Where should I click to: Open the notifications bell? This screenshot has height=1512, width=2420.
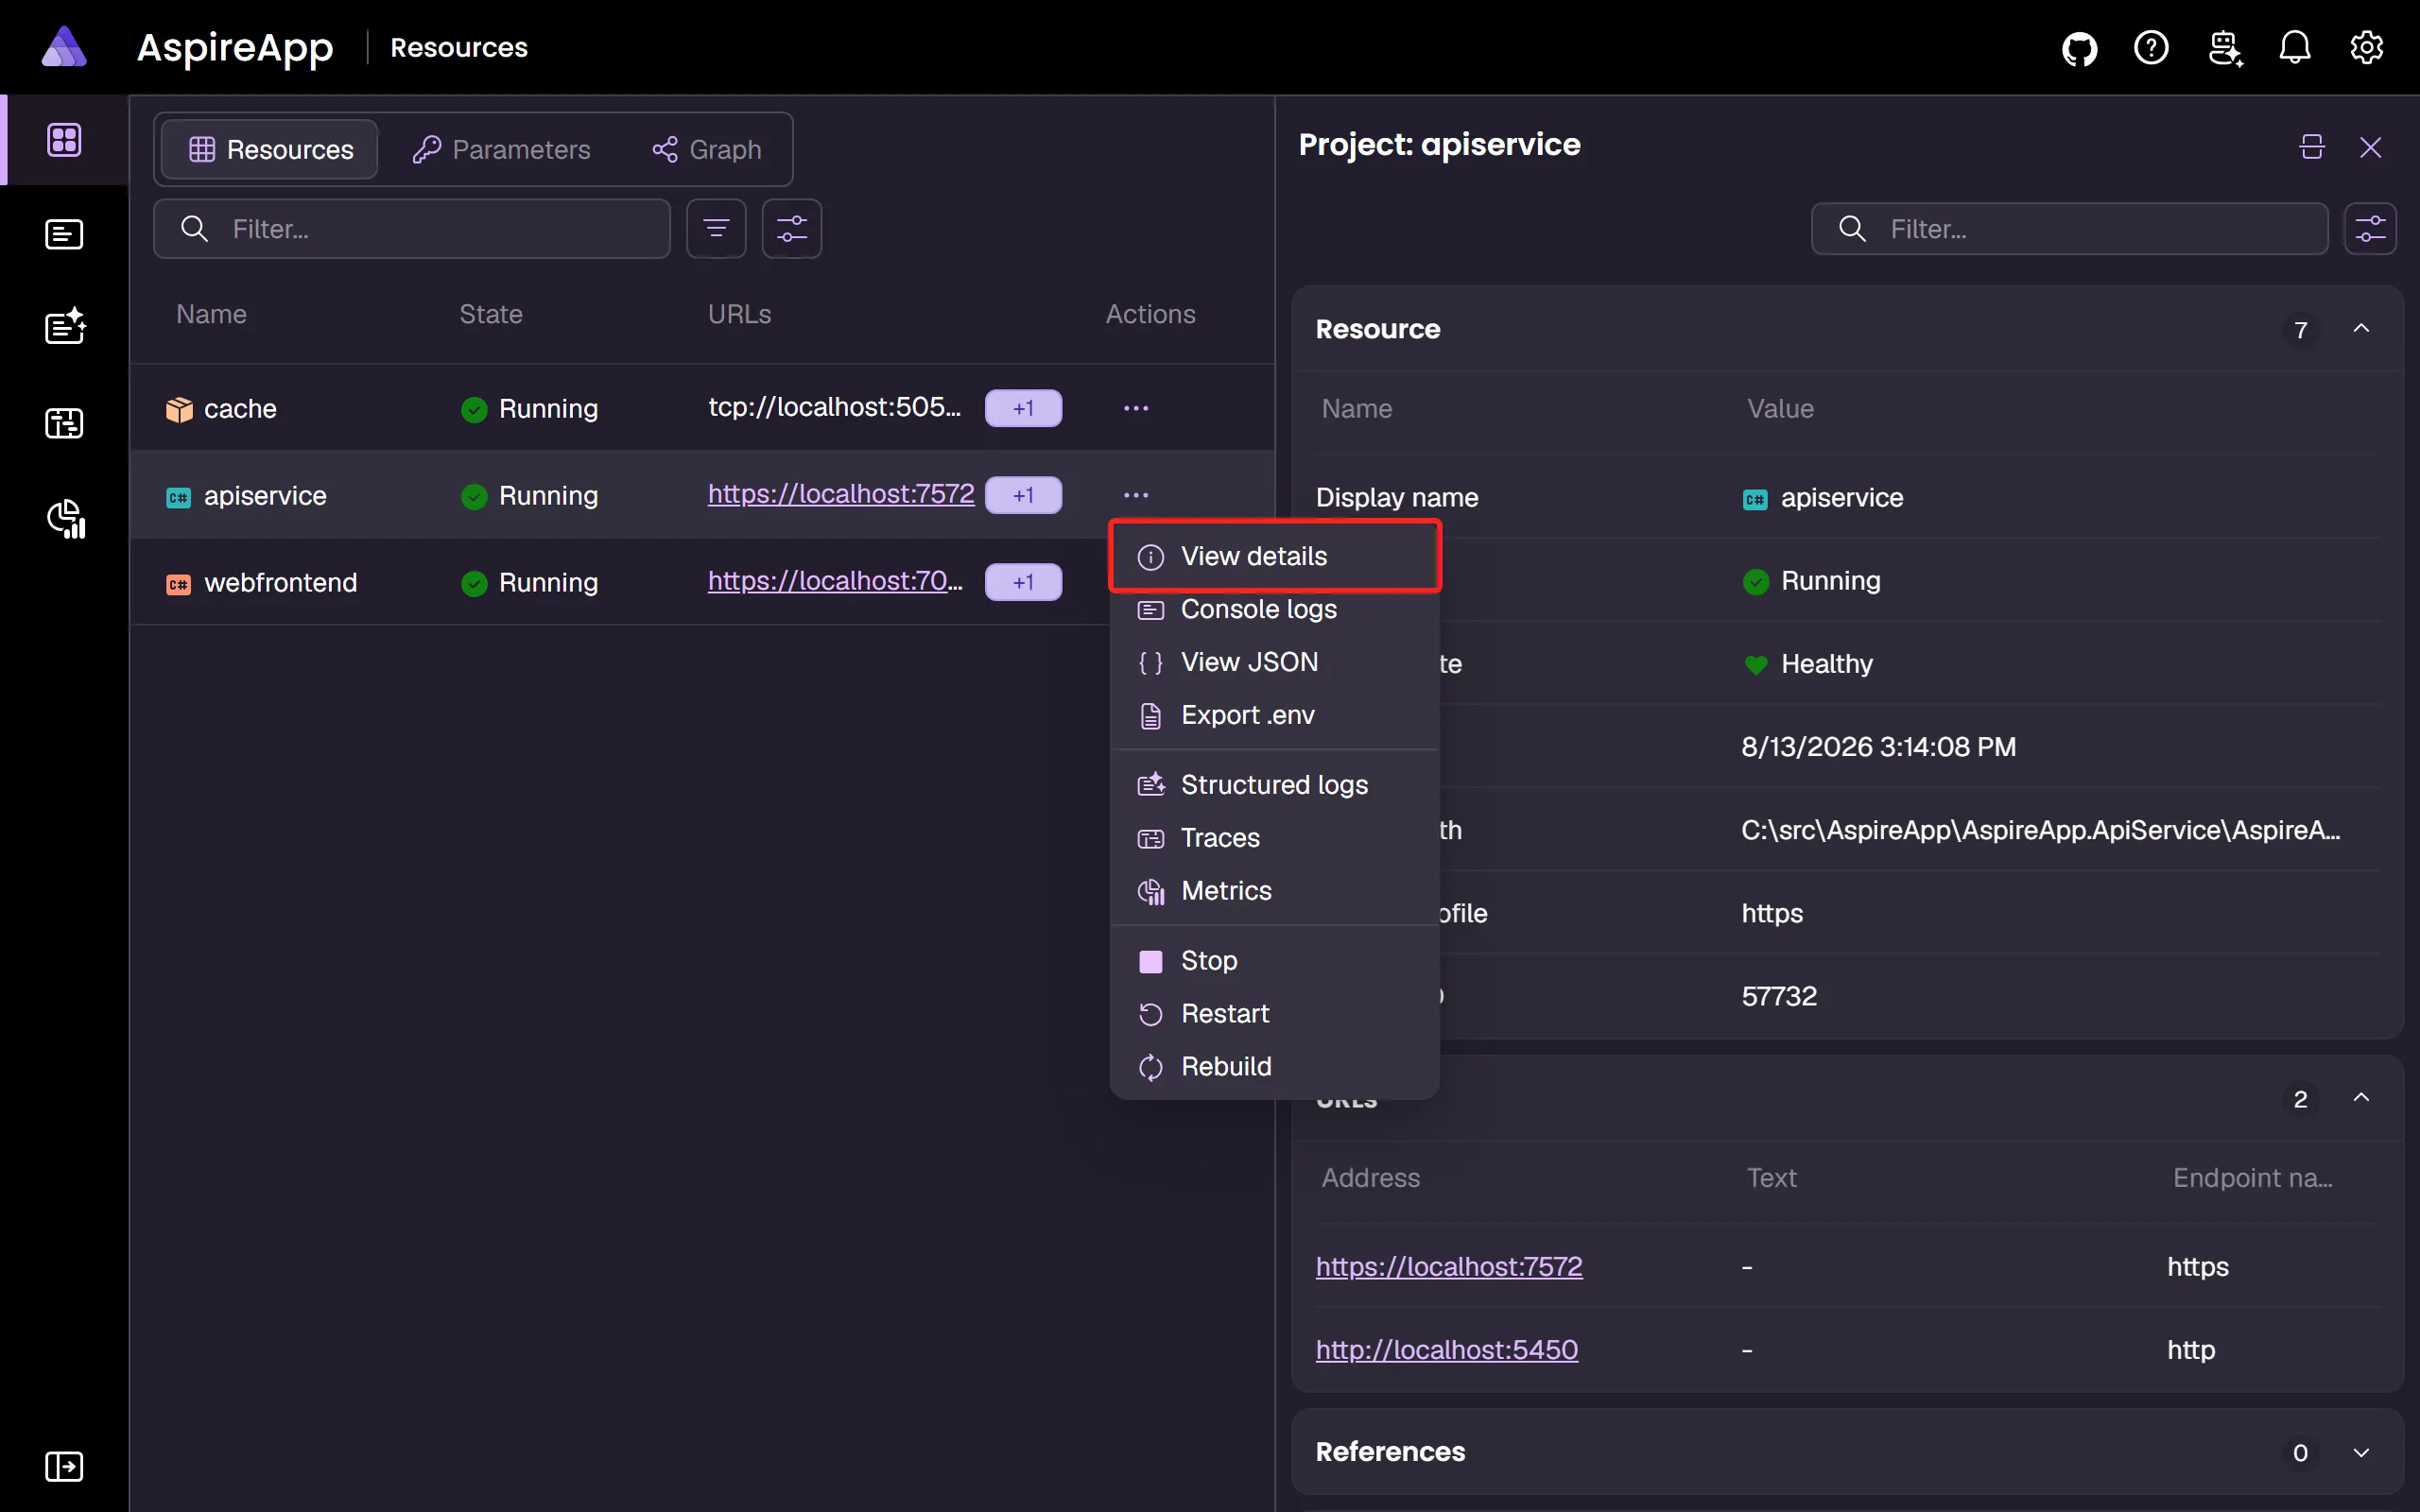[x=2295, y=47]
